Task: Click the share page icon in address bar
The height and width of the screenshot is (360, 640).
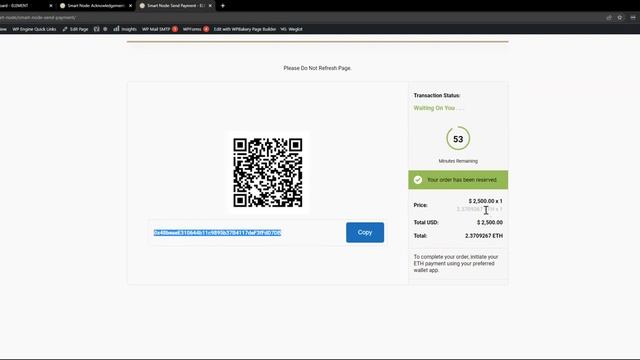Action: pyautogui.click(x=609, y=18)
